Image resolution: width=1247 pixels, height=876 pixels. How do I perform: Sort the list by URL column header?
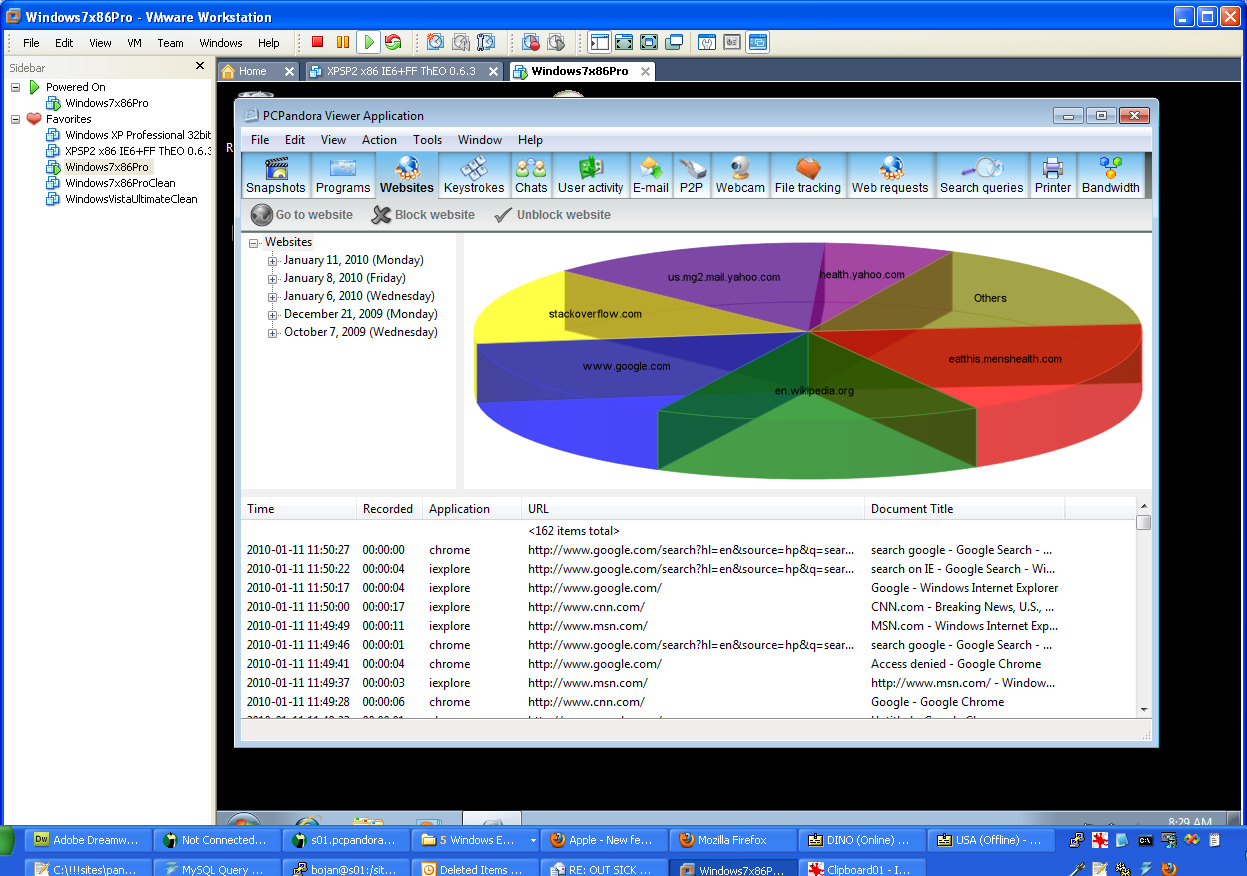point(693,509)
